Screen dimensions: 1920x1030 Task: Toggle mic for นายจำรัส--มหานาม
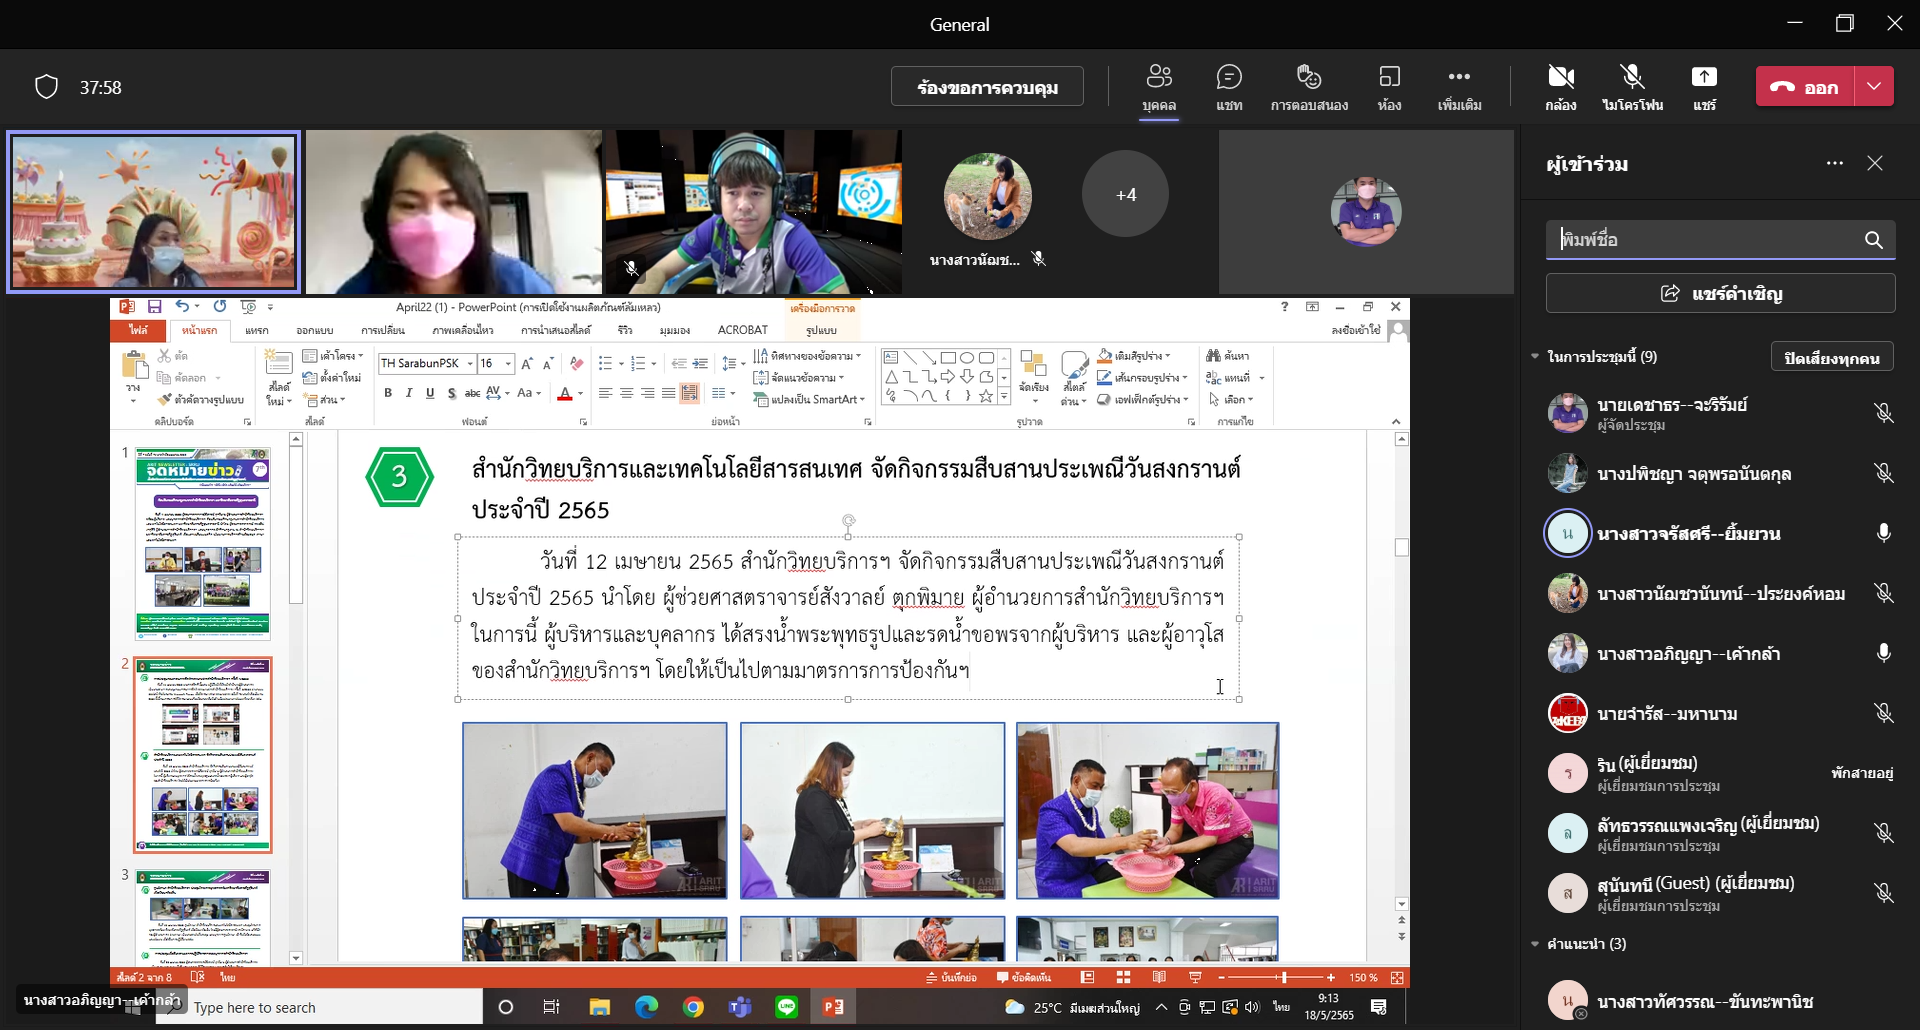click(x=1883, y=713)
